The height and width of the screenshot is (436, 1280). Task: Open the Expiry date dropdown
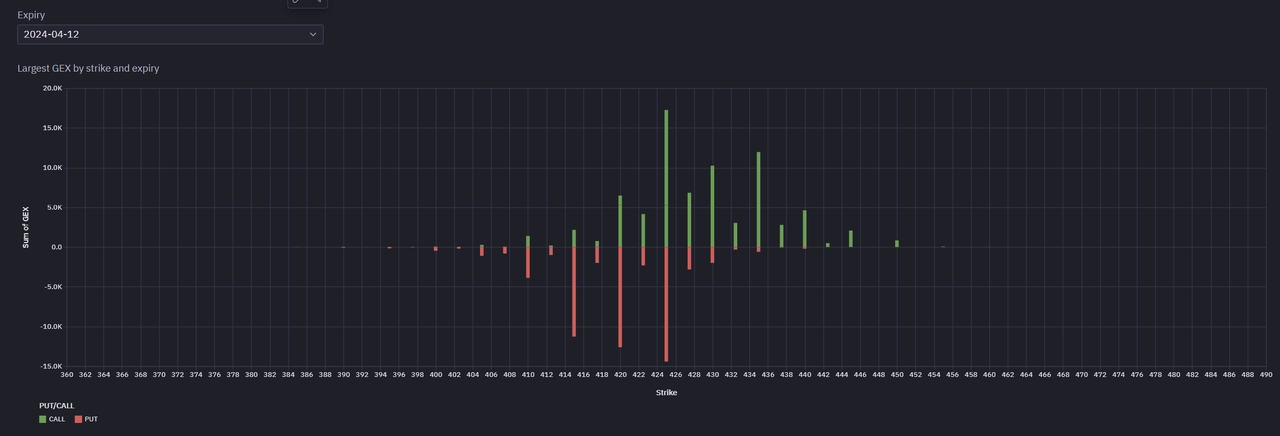tap(169, 34)
